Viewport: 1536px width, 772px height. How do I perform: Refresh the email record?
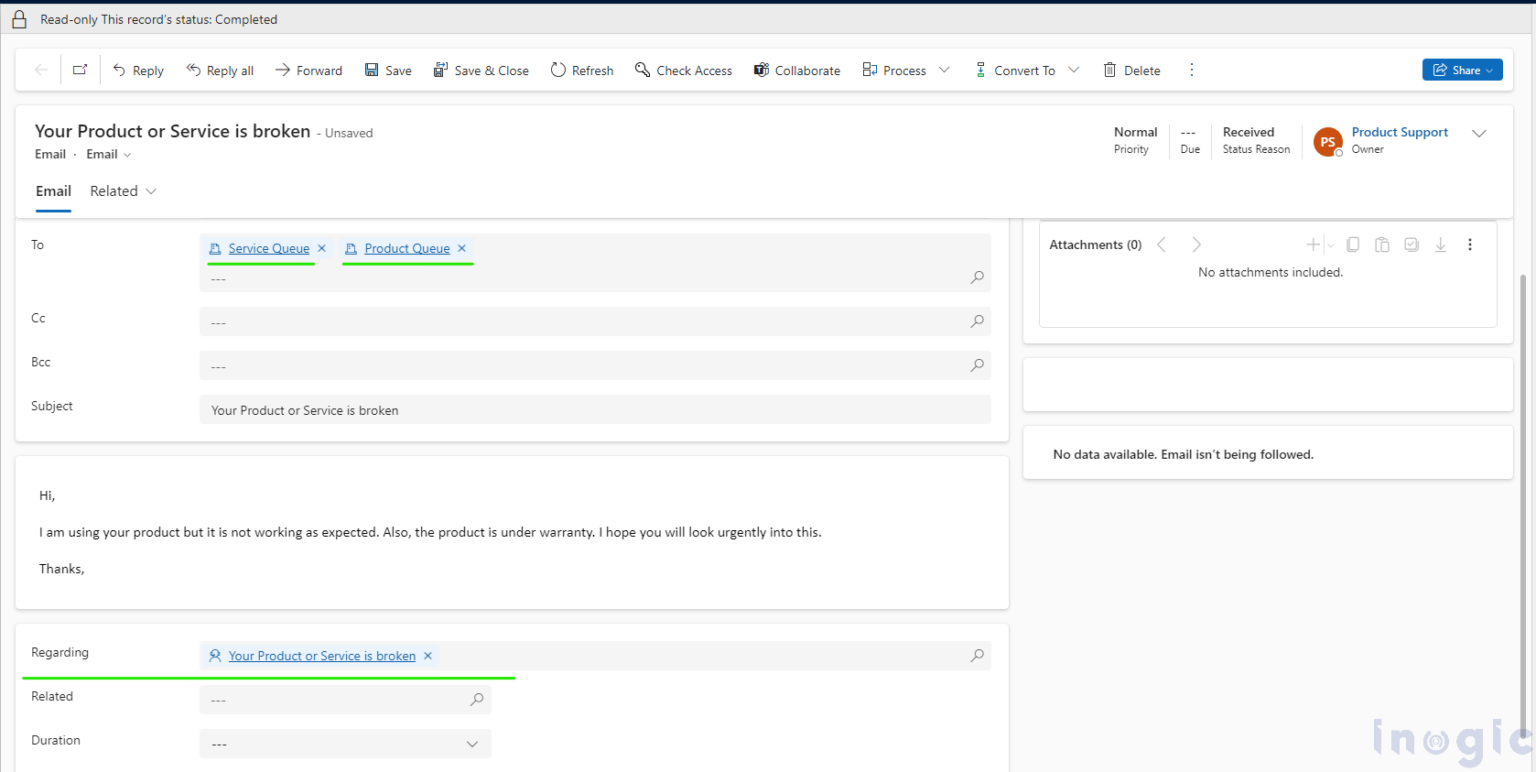[559, 70]
